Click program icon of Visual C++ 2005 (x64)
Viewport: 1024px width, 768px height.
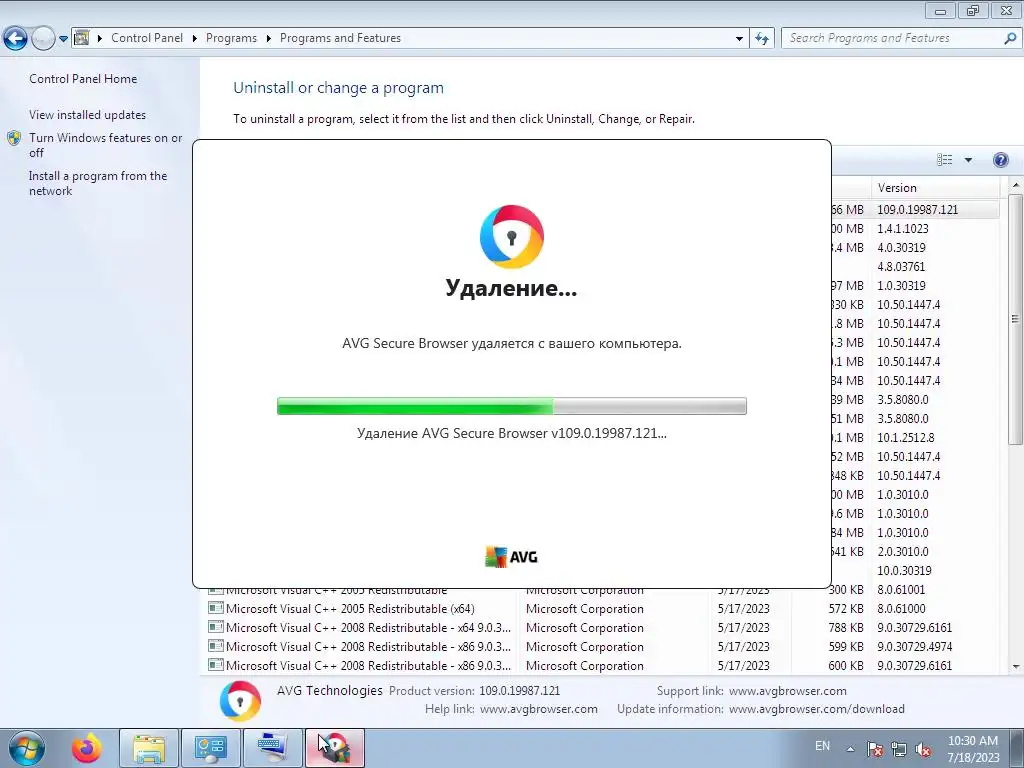point(216,608)
